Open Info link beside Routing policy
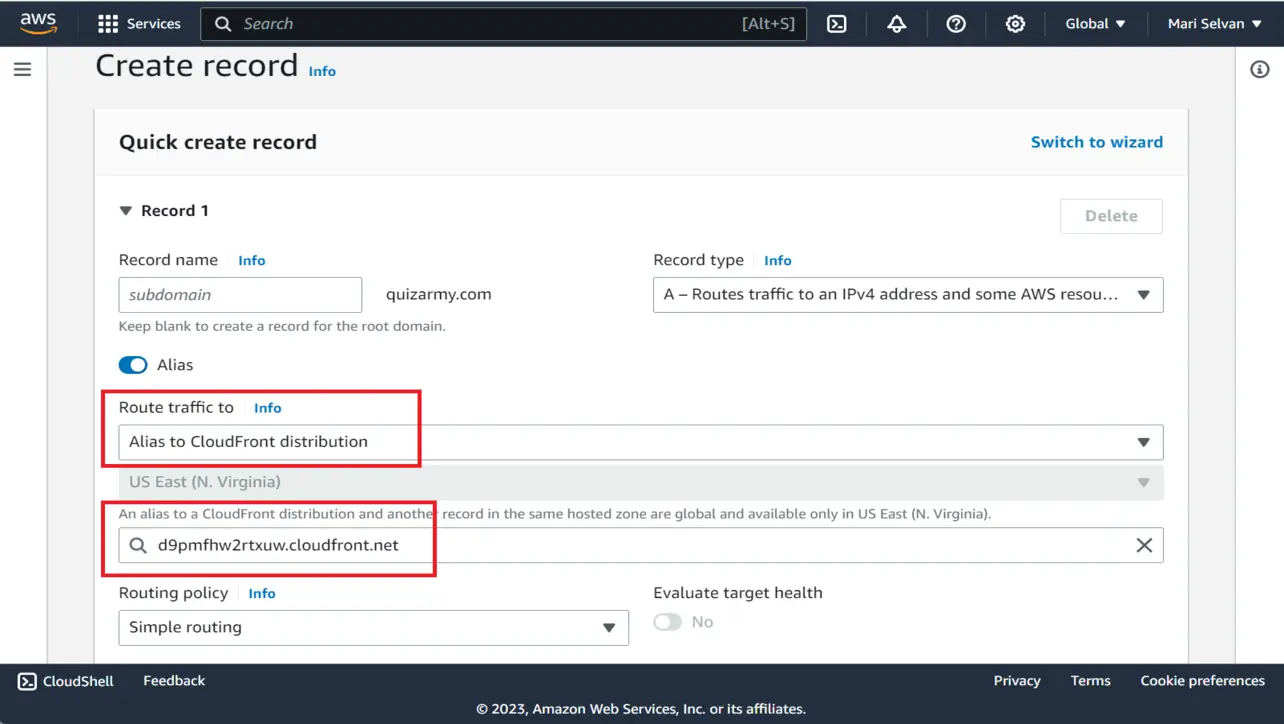1284x724 pixels. pyautogui.click(x=261, y=593)
